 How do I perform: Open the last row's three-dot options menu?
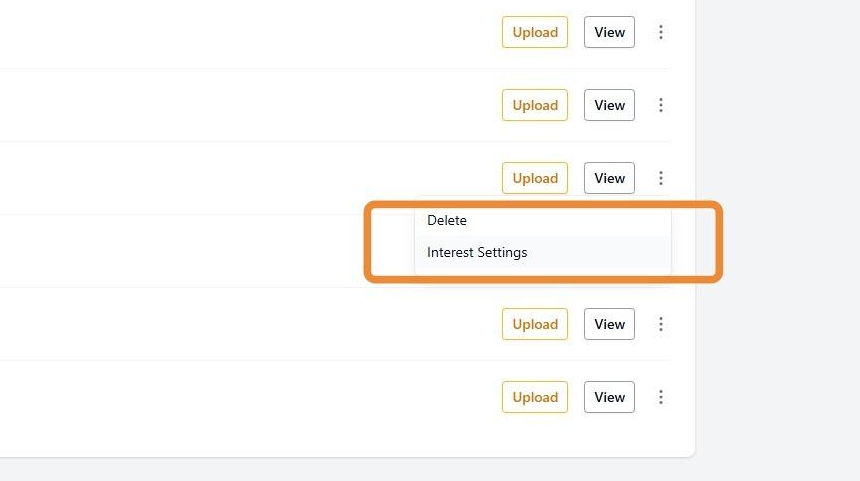(x=660, y=397)
